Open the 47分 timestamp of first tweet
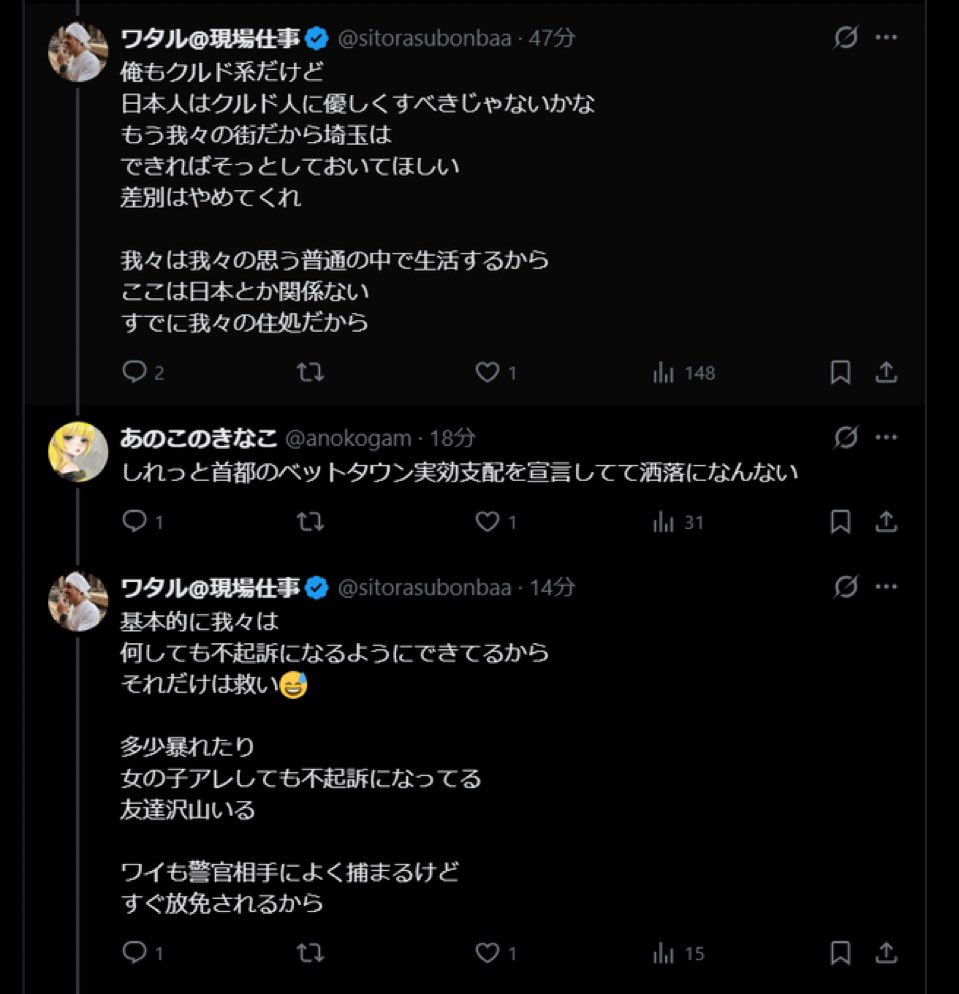The width and height of the screenshot is (959, 994). pyautogui.click(x=552, y=39)
